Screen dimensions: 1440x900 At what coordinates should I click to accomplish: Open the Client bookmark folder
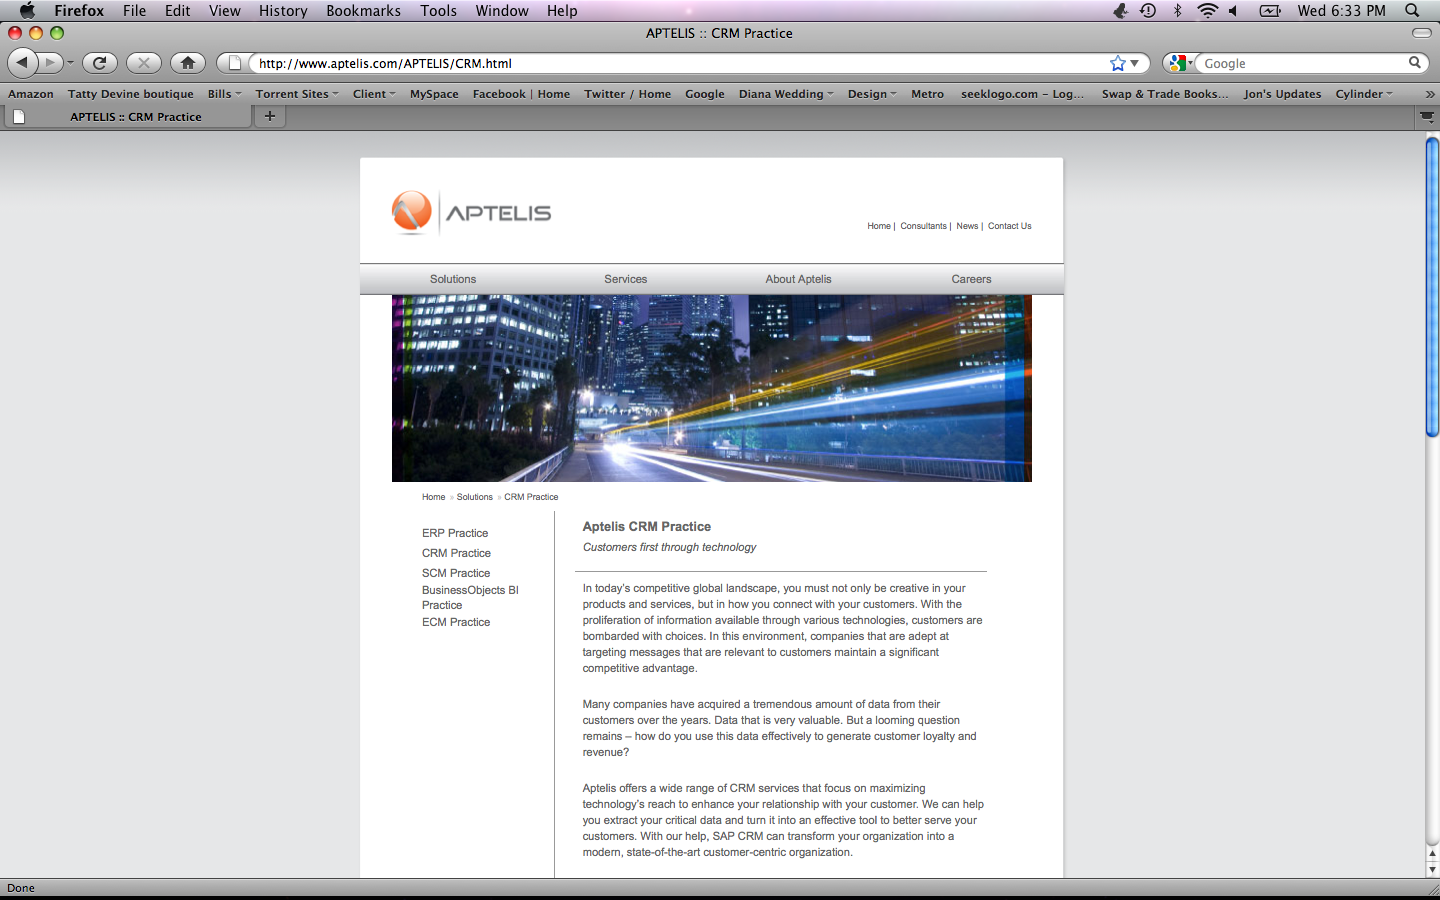pyautogui.click(x=374, y=94)
